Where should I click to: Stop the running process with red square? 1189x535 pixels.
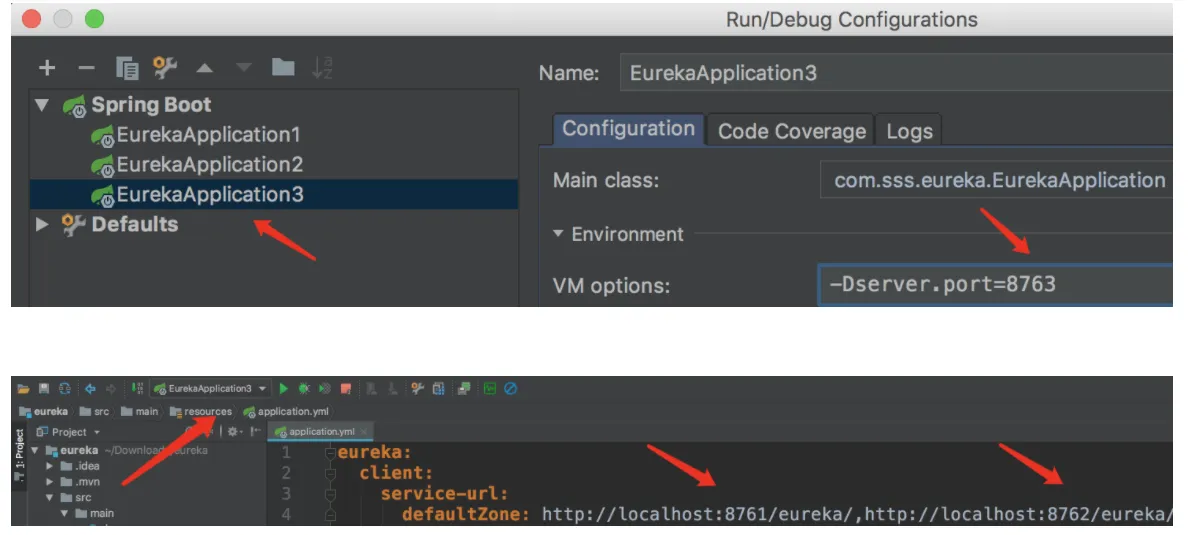click(x=346, y=389)
